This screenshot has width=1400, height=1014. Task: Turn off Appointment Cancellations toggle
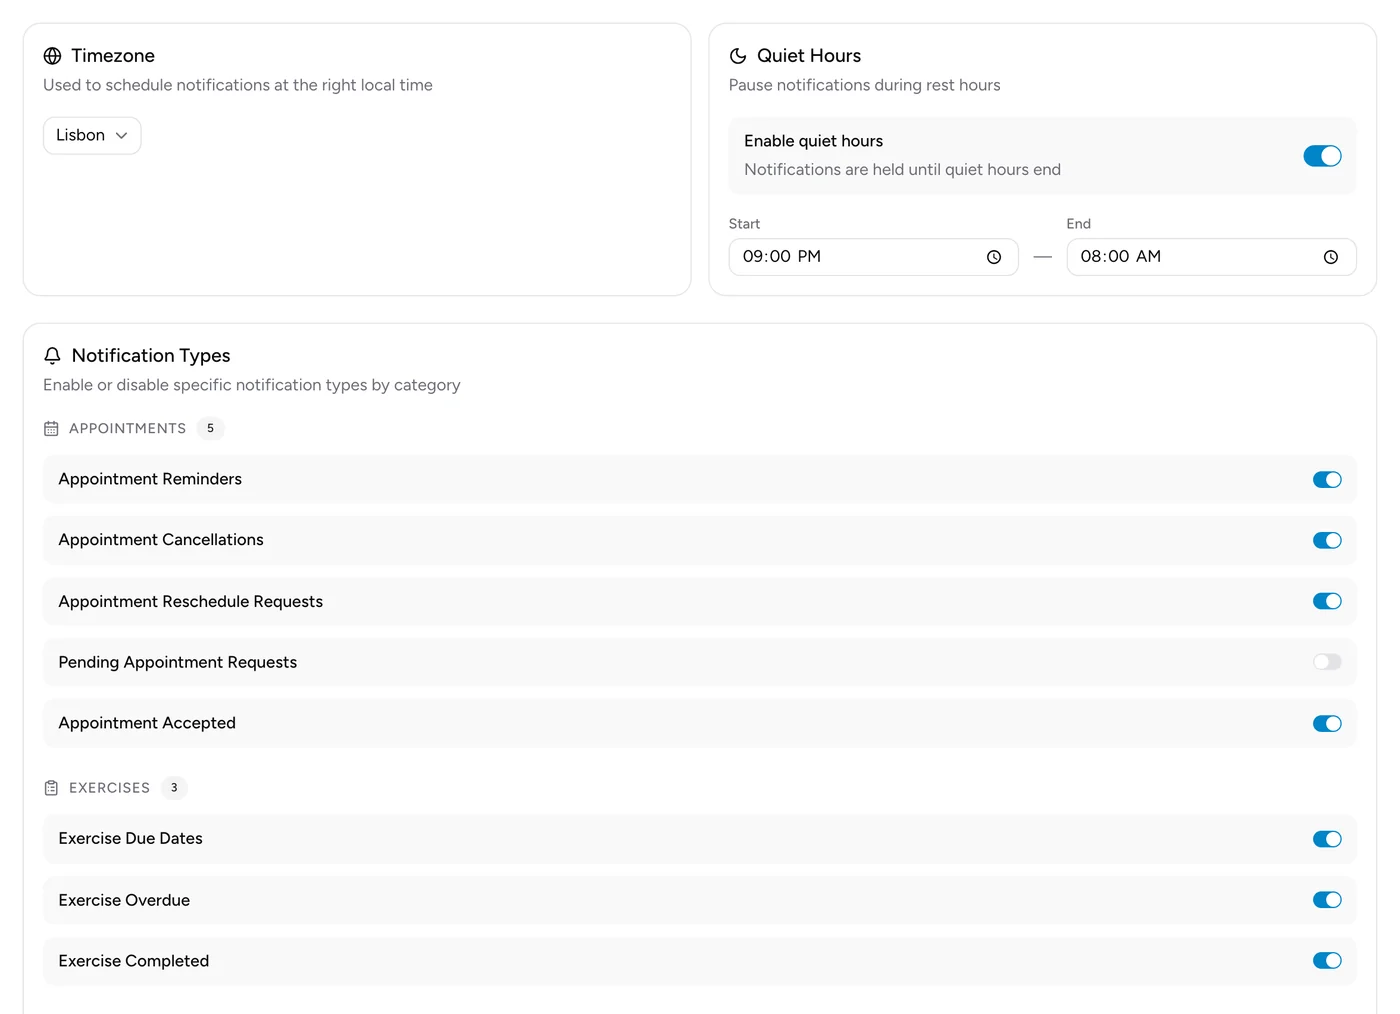[1327, 541]
